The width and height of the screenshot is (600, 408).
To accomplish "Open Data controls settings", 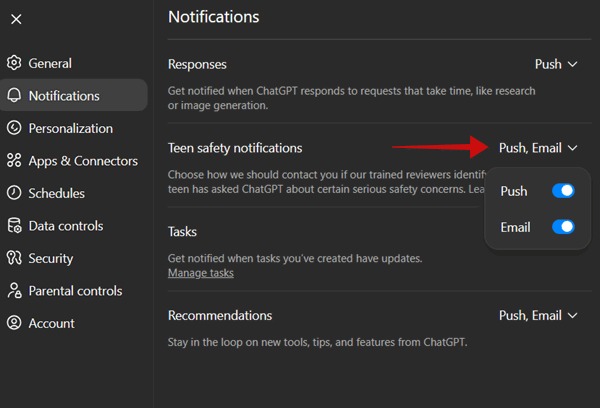I will pos(74,225).
